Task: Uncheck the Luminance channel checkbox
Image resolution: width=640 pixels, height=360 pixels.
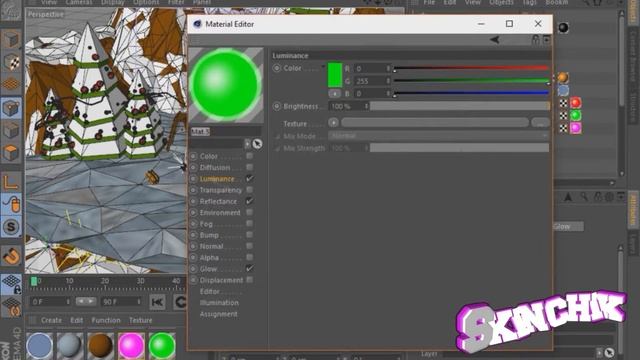Action: click(249, 178)
